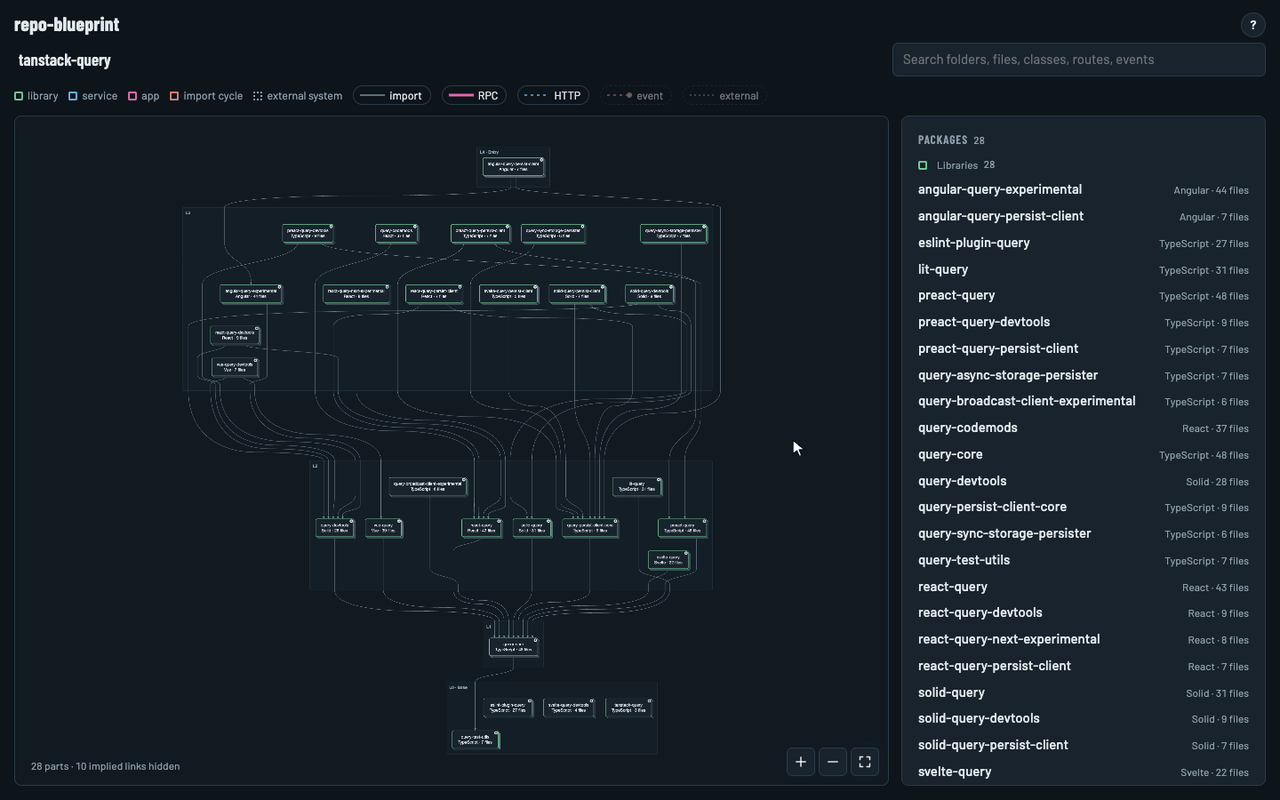The image size is (1280, 800).
Task: Select query-test-utils in the Packages list
Action: 1083,560
